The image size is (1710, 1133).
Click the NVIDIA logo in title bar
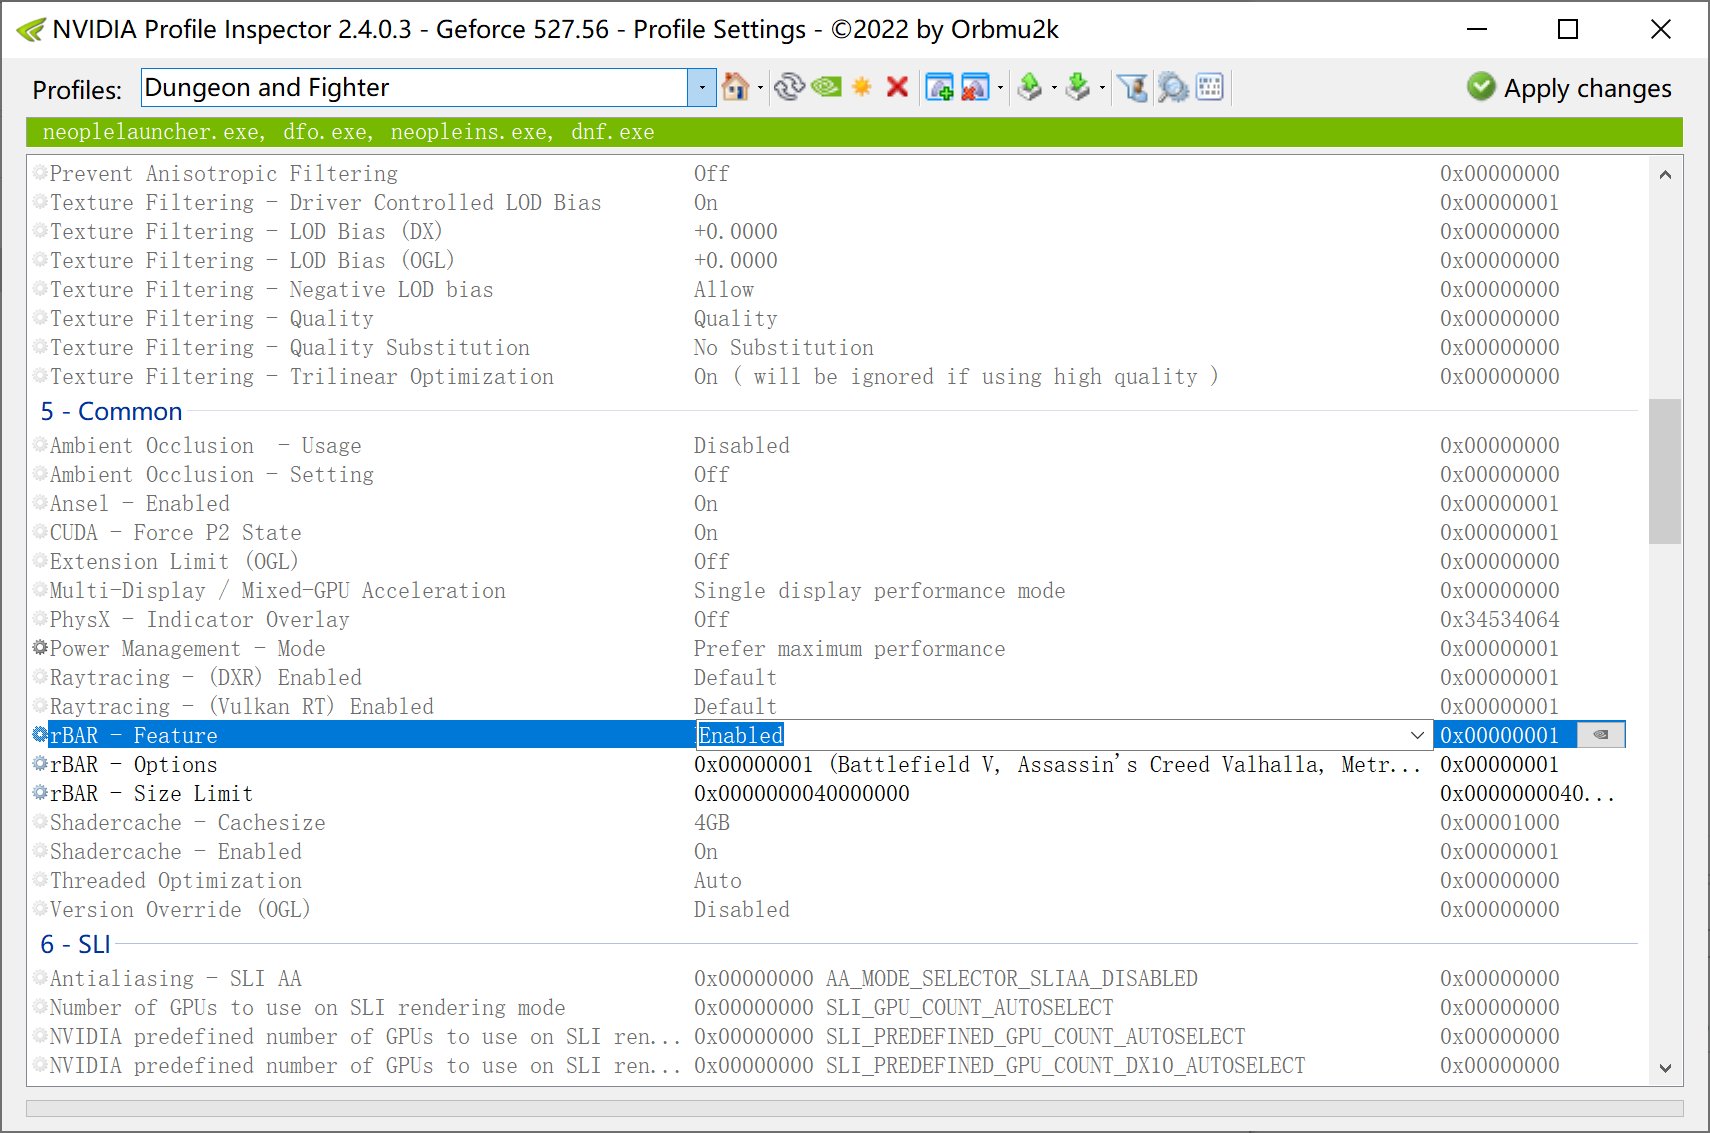coord(30,30)
